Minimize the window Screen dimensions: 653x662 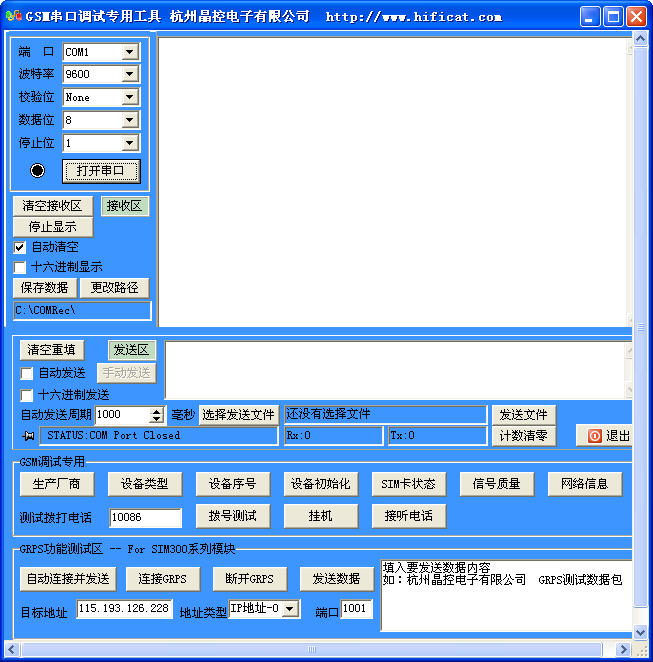click(x=590, y=17)
